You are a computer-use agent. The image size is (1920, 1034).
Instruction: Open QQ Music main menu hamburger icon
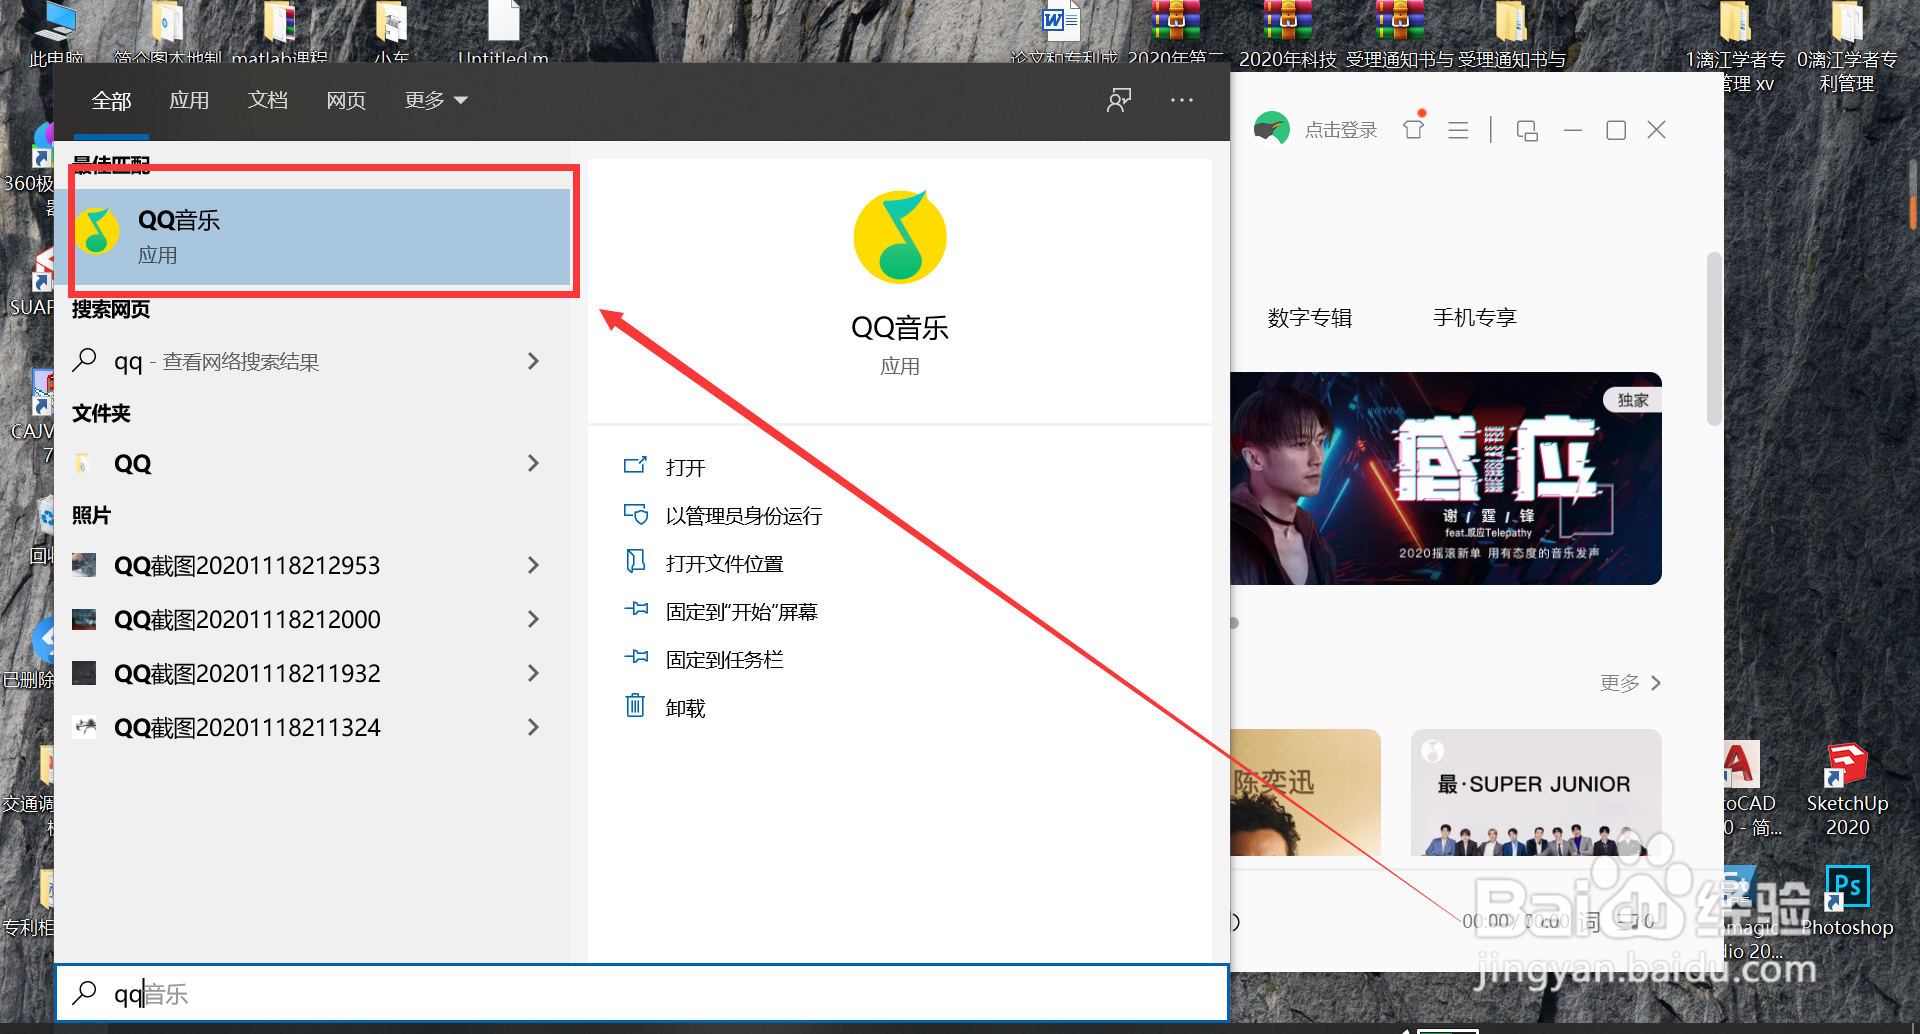(1457, 129)
